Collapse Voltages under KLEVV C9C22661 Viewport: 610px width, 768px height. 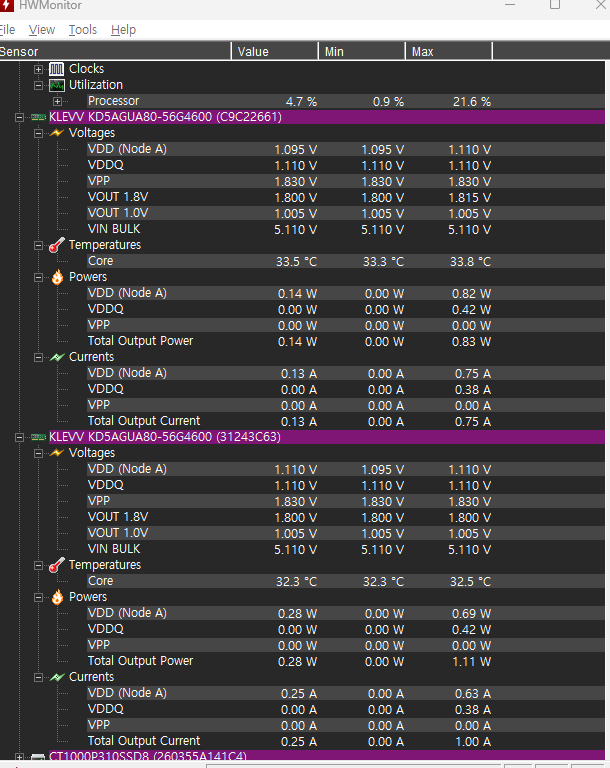tap(38, 133)
